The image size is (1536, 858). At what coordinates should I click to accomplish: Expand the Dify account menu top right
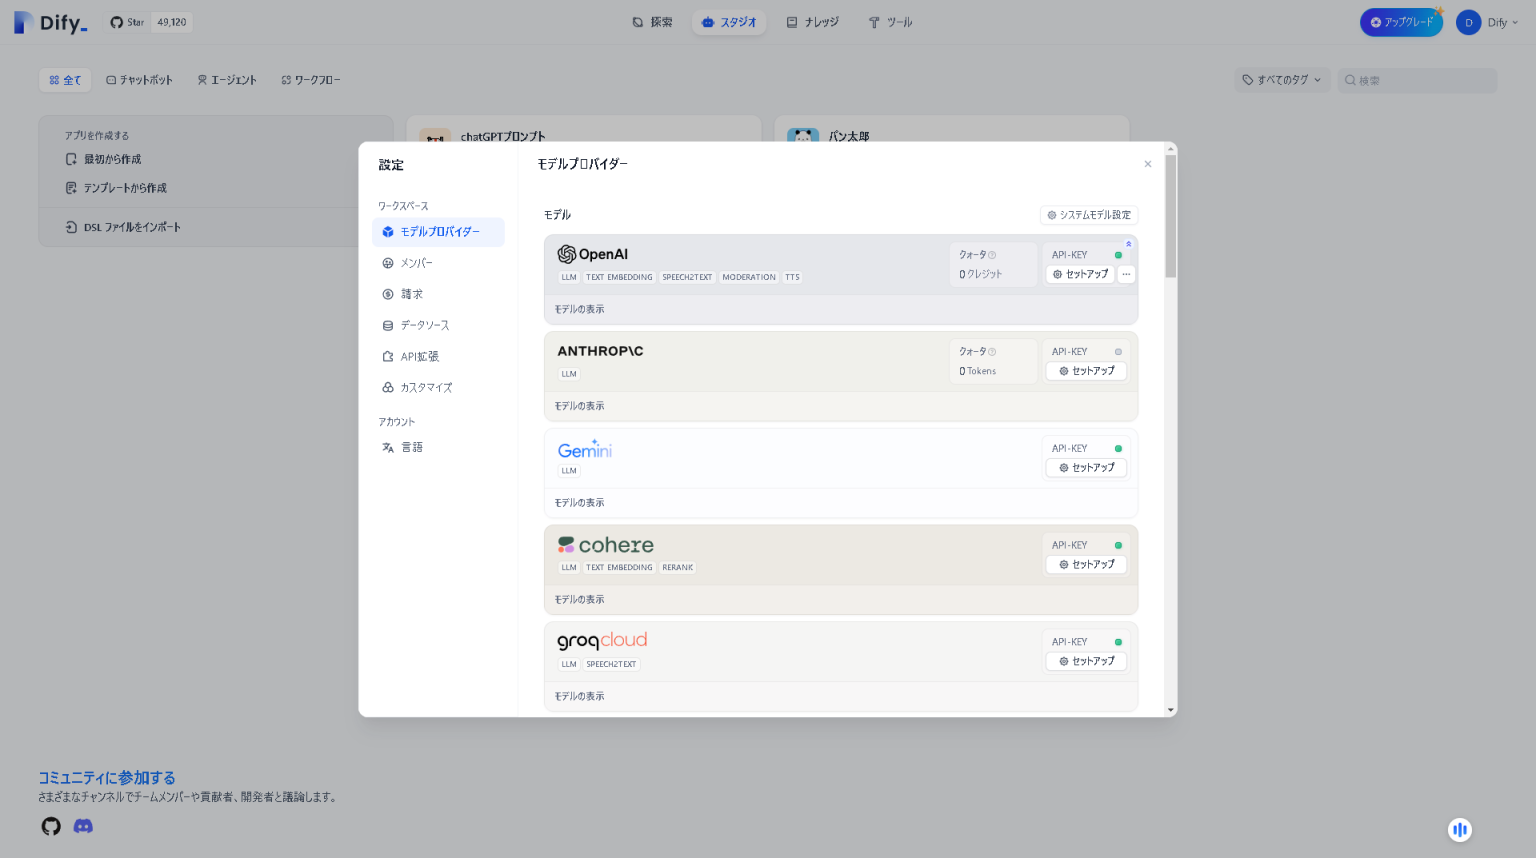[x=1489, y=21]
